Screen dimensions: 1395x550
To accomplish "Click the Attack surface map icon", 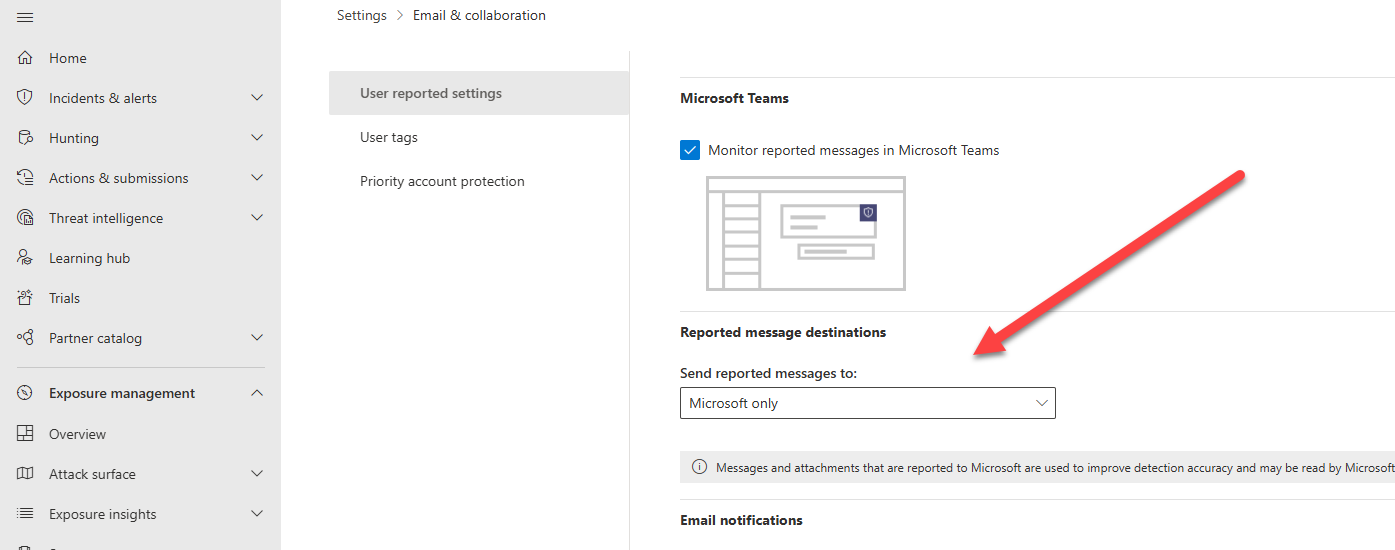I will click(25, 474).
